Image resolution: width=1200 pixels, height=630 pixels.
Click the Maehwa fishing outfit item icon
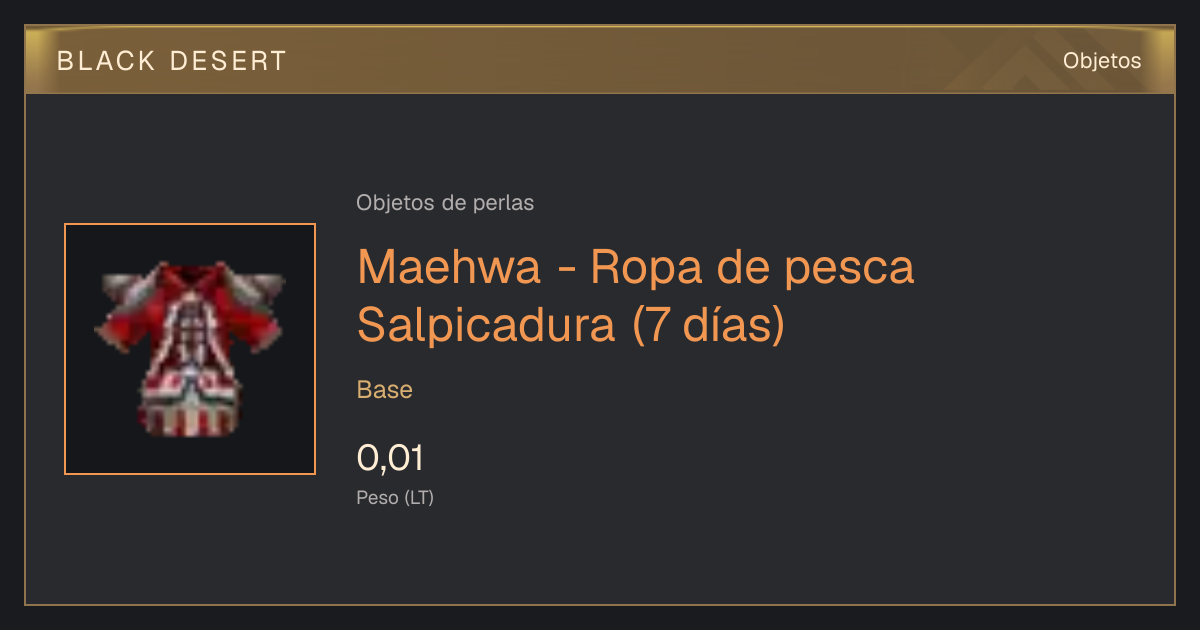[190, 349]
